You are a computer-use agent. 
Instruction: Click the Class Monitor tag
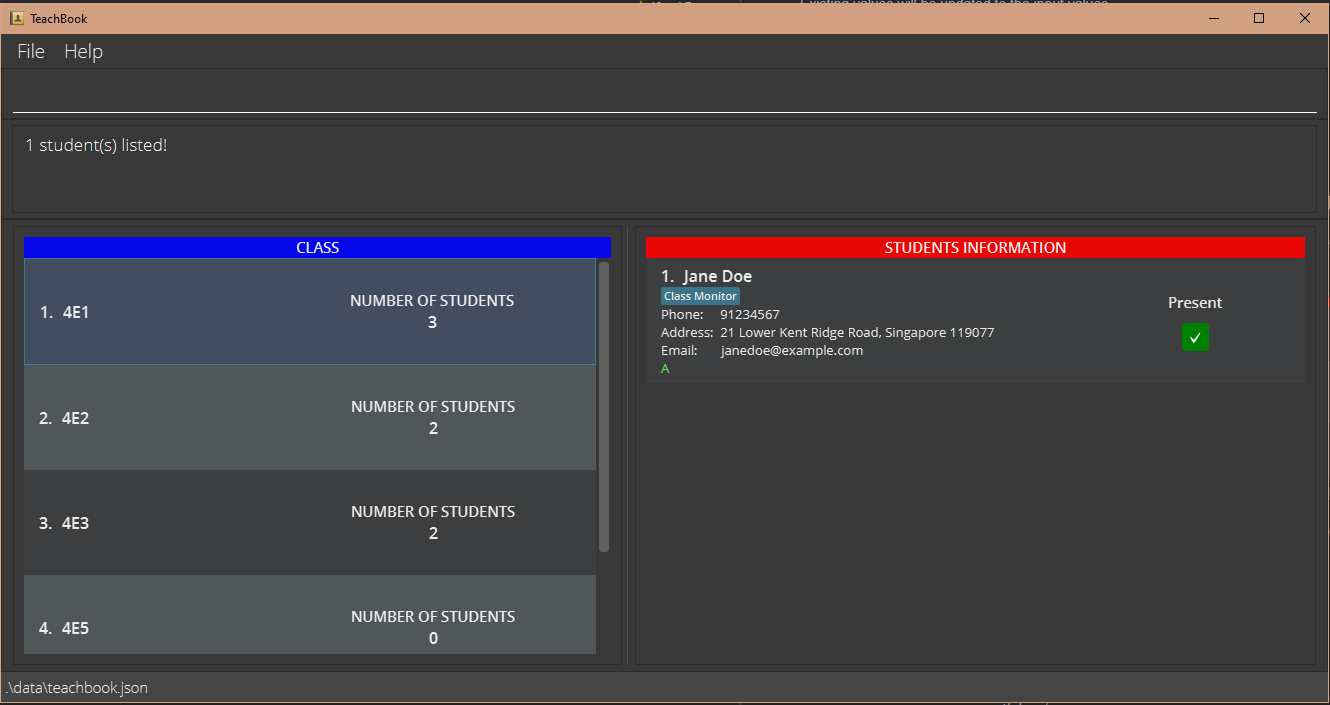click(700, 296)
